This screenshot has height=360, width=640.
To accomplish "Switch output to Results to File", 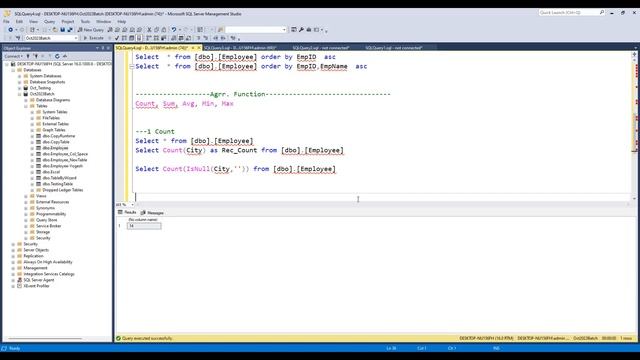I will coord(188,38).
